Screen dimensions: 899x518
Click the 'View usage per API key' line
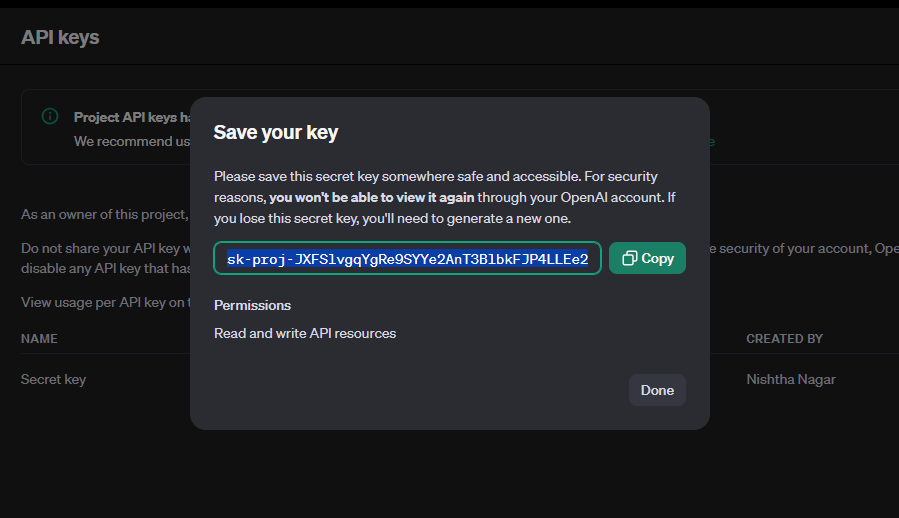pos(105,302)
